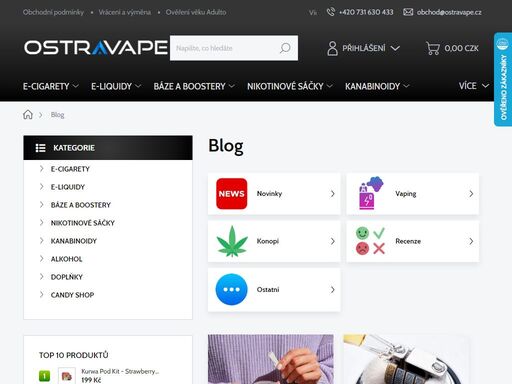Click the search magnifier icon
This screenshot has width=512, height=384.
point(285,48)
